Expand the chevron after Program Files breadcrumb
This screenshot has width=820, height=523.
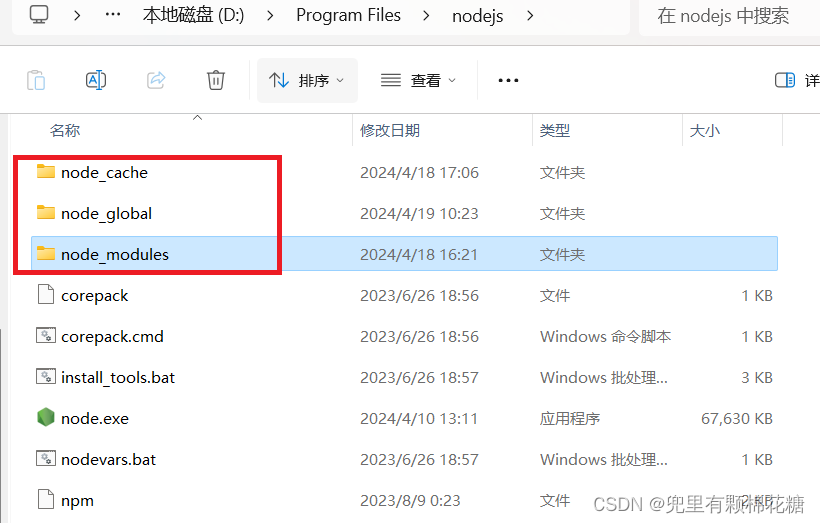coord(426,16)
